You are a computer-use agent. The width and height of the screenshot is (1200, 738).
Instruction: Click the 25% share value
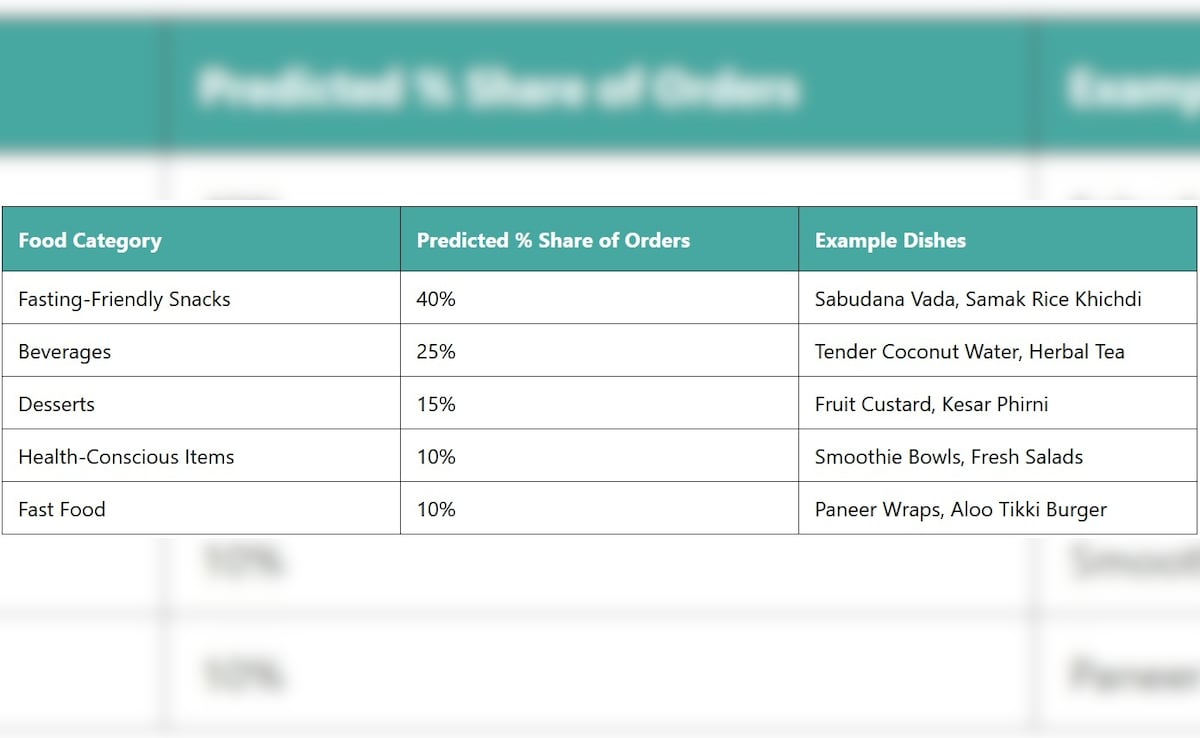[x=436, y=352]
